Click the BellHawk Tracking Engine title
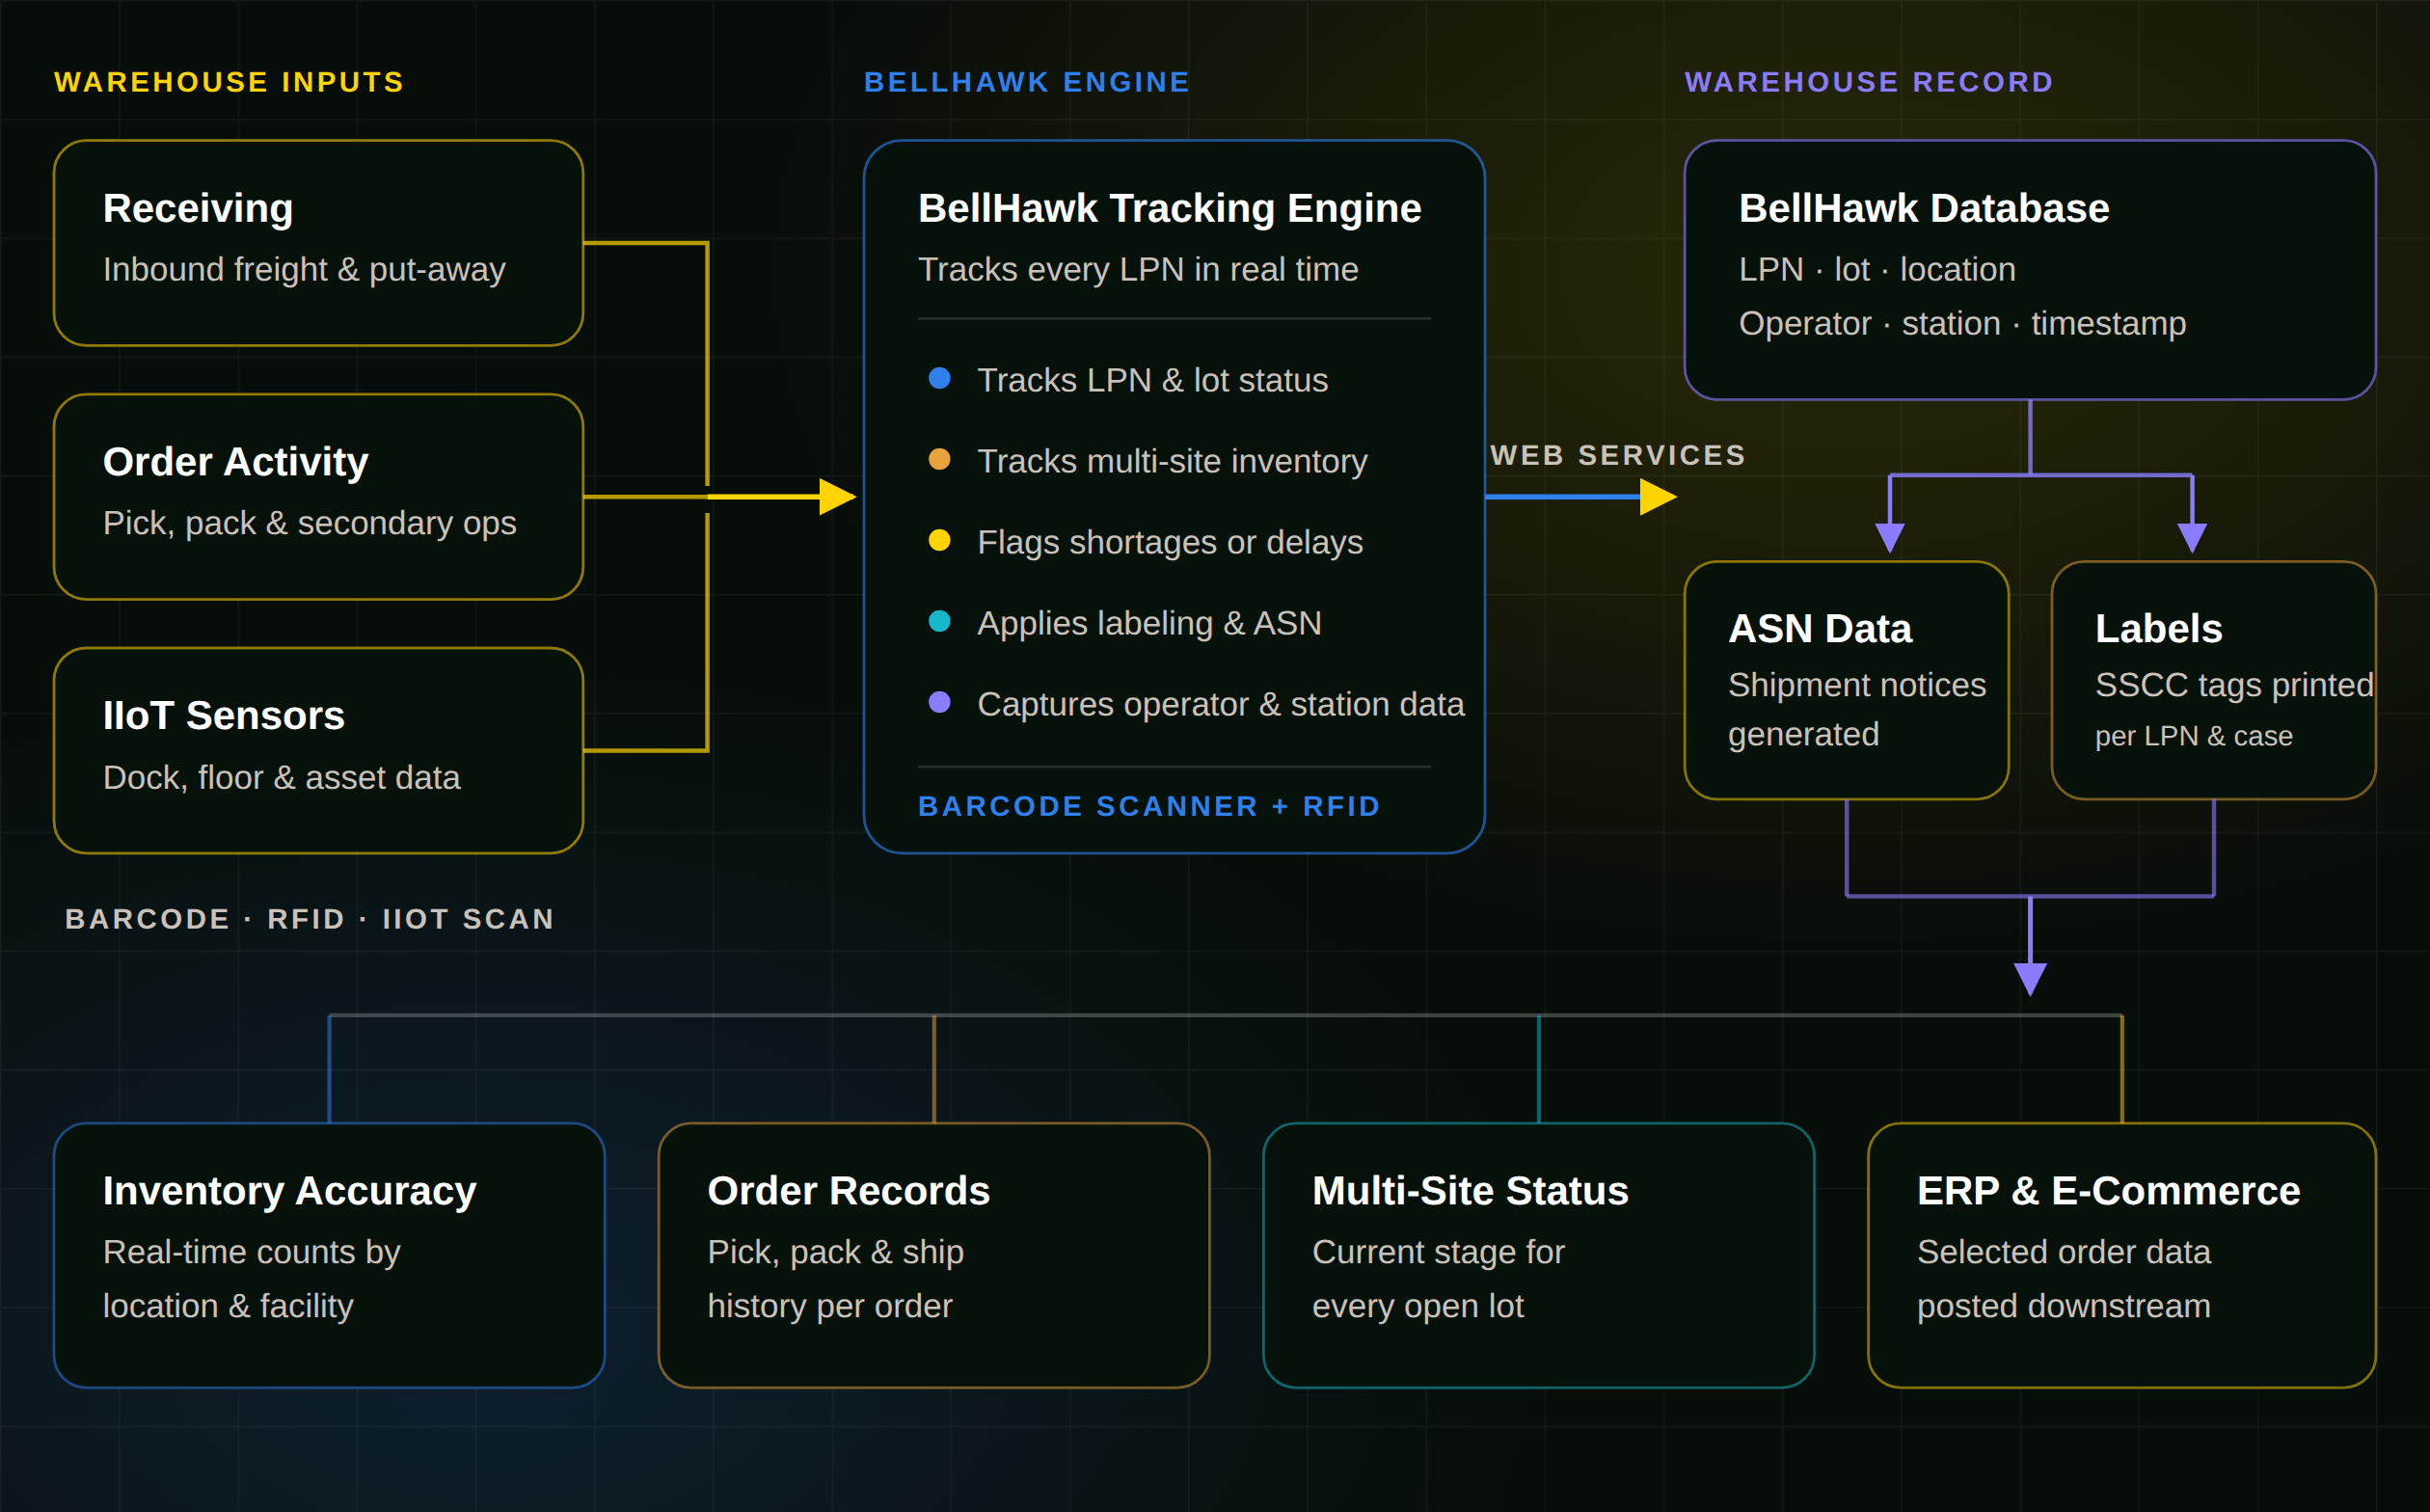The width and height of the screenshot is (2430, 1512). [x=1169, y=208]
